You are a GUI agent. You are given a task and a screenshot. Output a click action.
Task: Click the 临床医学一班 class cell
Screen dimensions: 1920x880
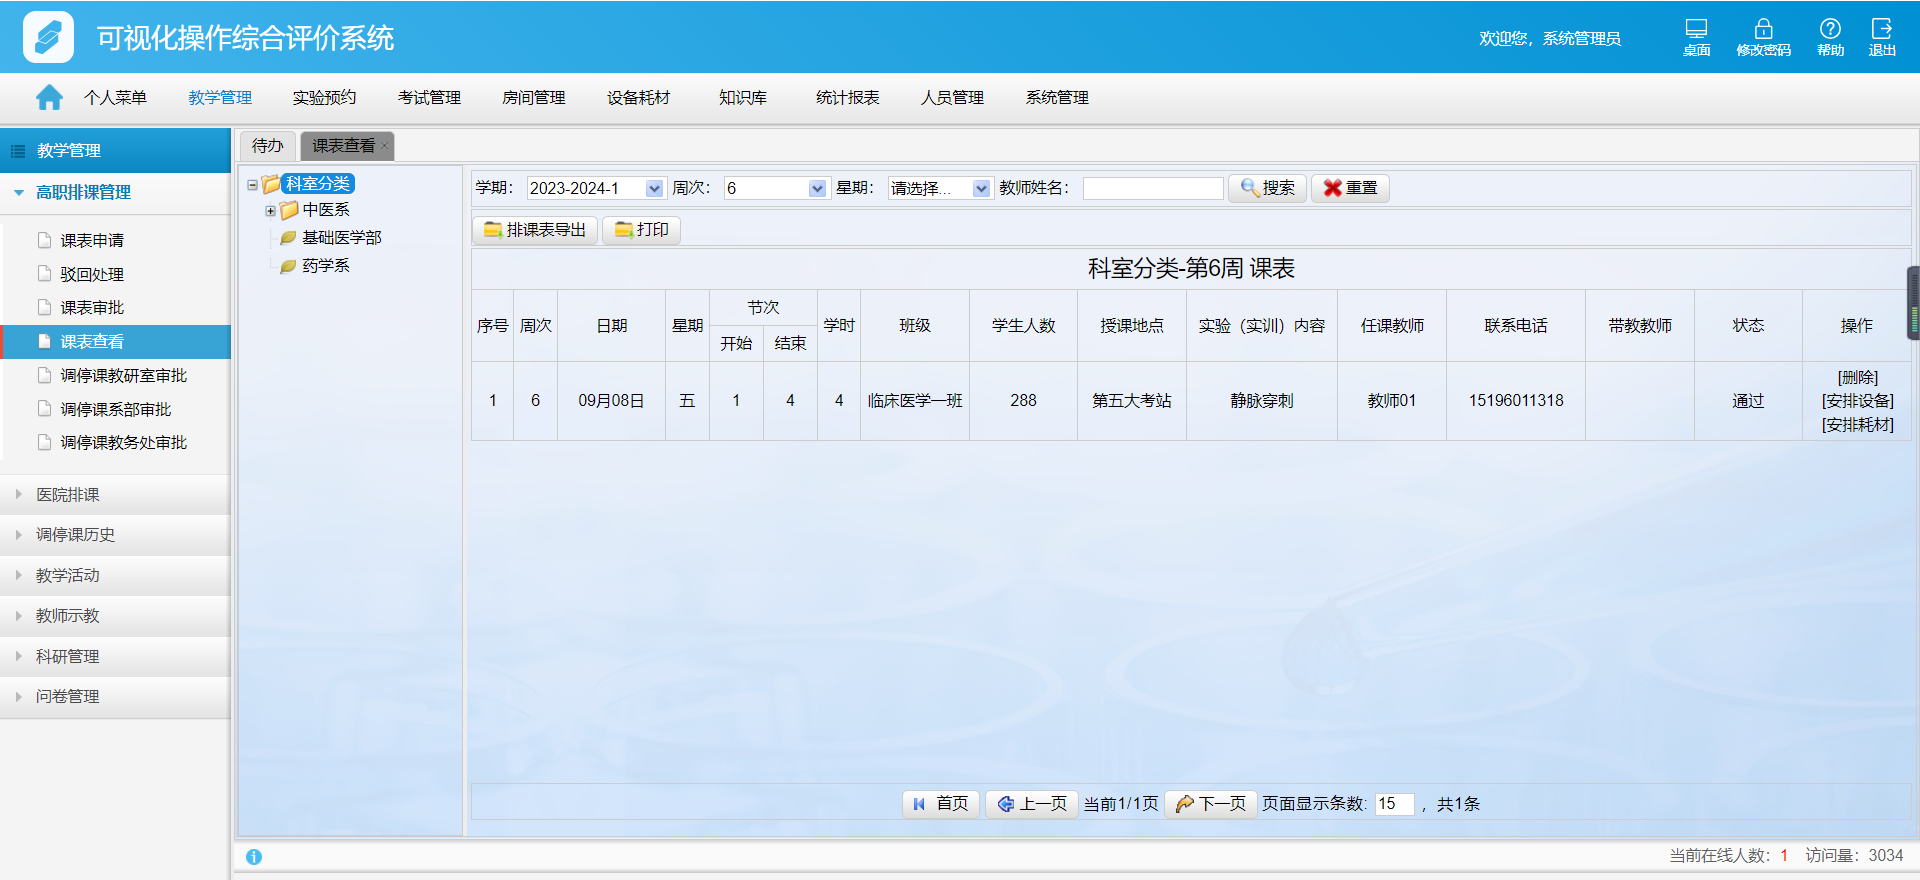coord(915,401)
